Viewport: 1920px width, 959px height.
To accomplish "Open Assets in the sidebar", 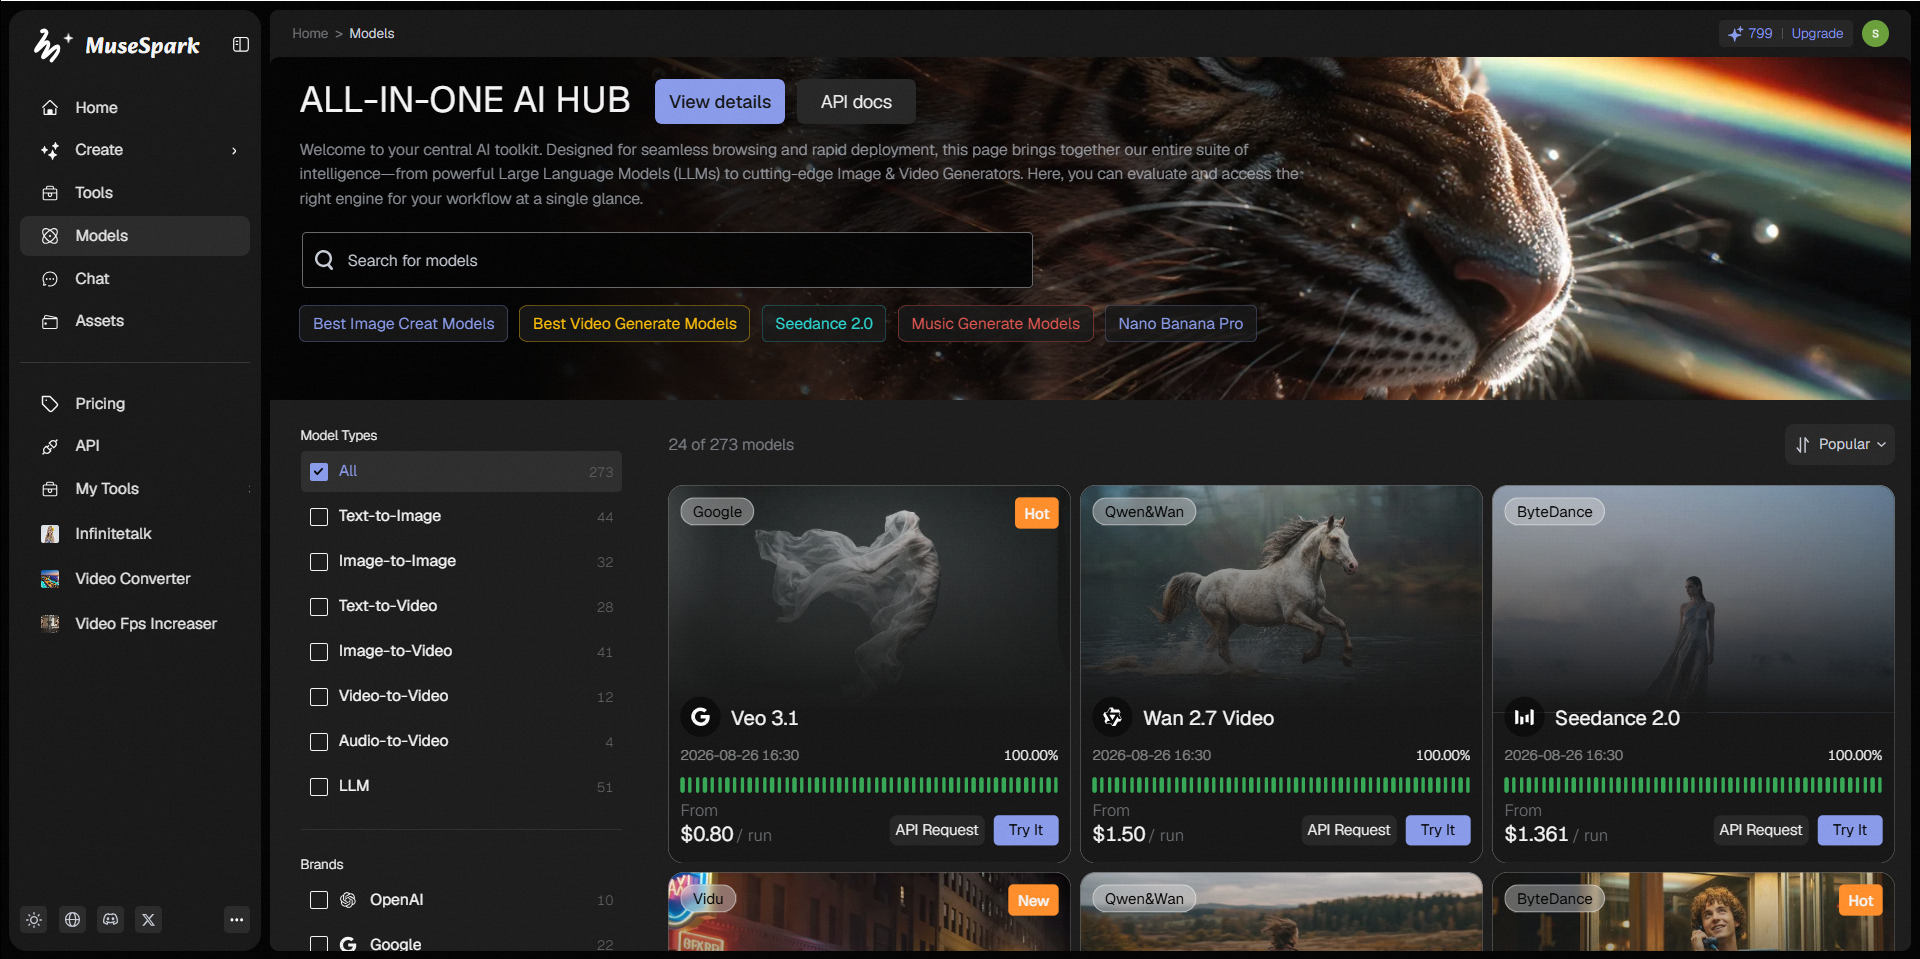I will point(135,321).
